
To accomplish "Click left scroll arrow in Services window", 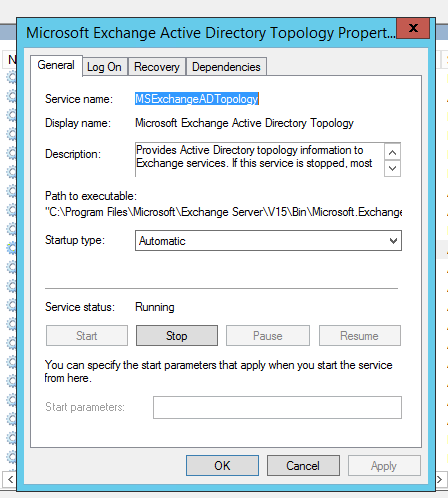I will tap(10, 480).
